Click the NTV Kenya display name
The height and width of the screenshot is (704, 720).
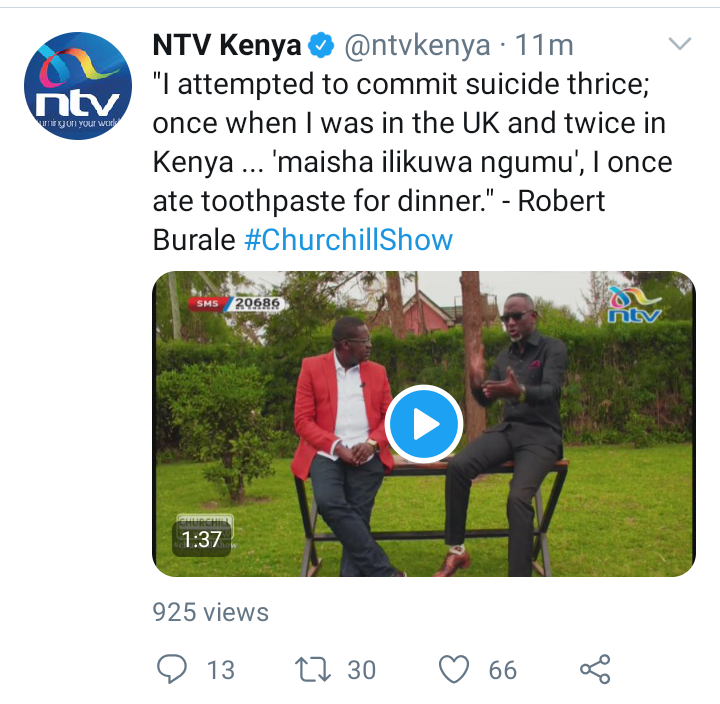coord(227,45)
